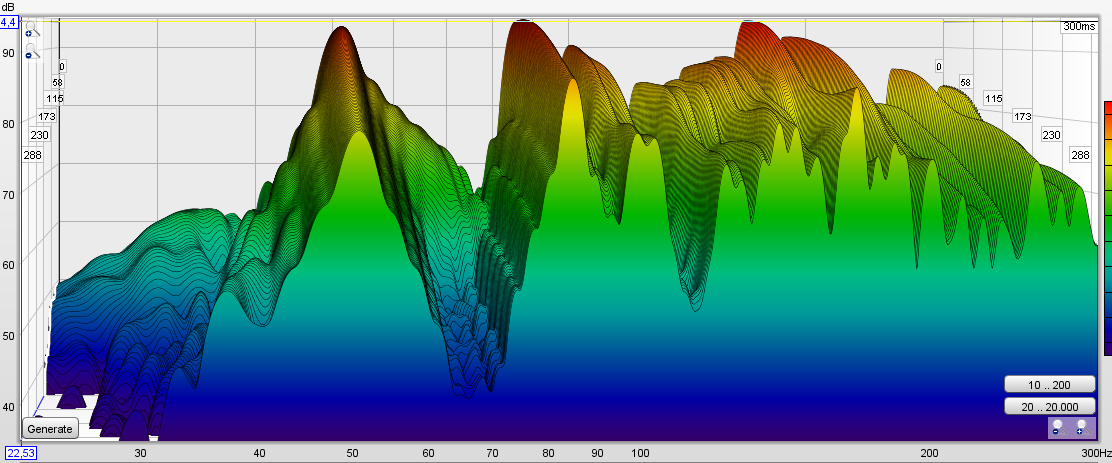Zoom in the frequency axis with the magnifier
Viewport: 1112px width, 463px height.
click(1080, 428)
